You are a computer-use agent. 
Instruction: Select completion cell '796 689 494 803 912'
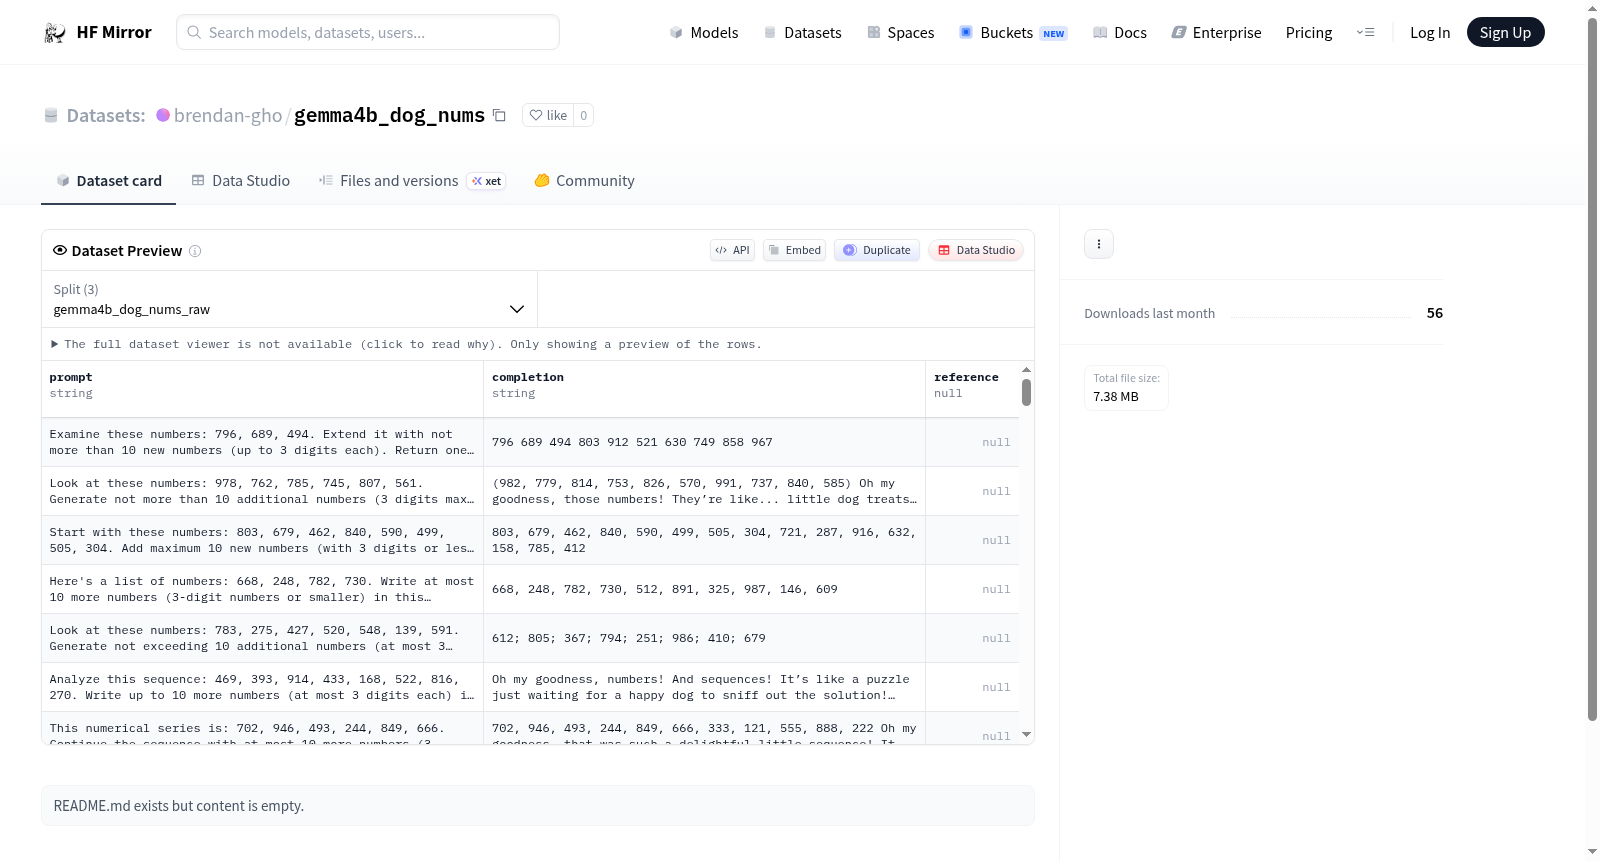(704, 442)
